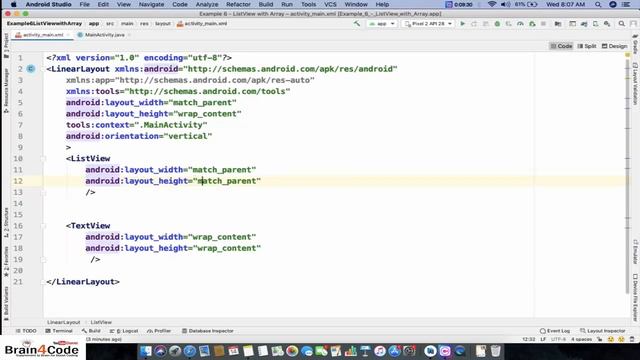This screenshot has width=640, height=360.
Task: Click the Make Project hammer icon
Action: 357,24
